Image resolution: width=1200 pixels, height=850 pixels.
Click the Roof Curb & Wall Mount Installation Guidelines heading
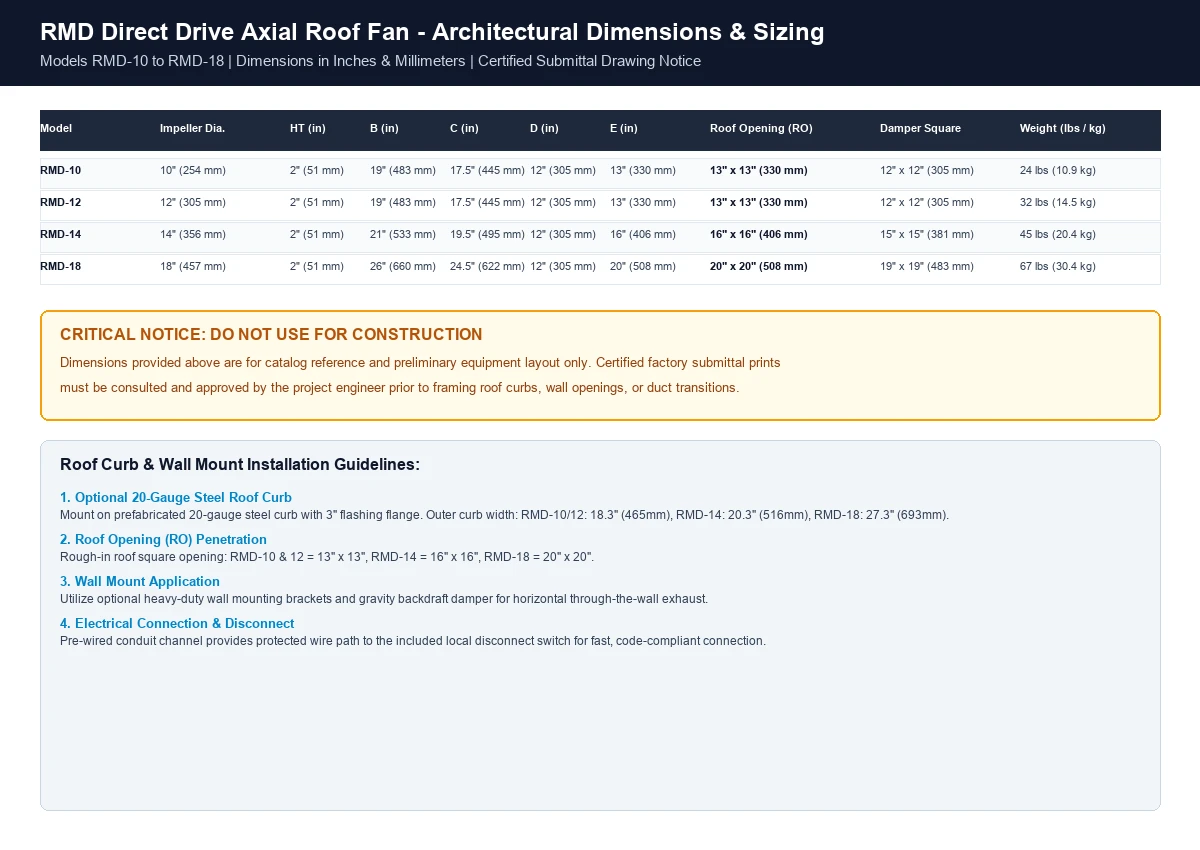[x=240, y=465]
